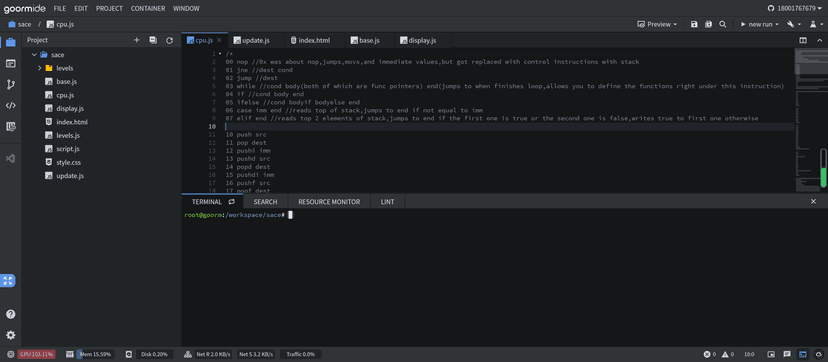
Task: Toggle the terminal panel from status bar
Action: point(803,354)
